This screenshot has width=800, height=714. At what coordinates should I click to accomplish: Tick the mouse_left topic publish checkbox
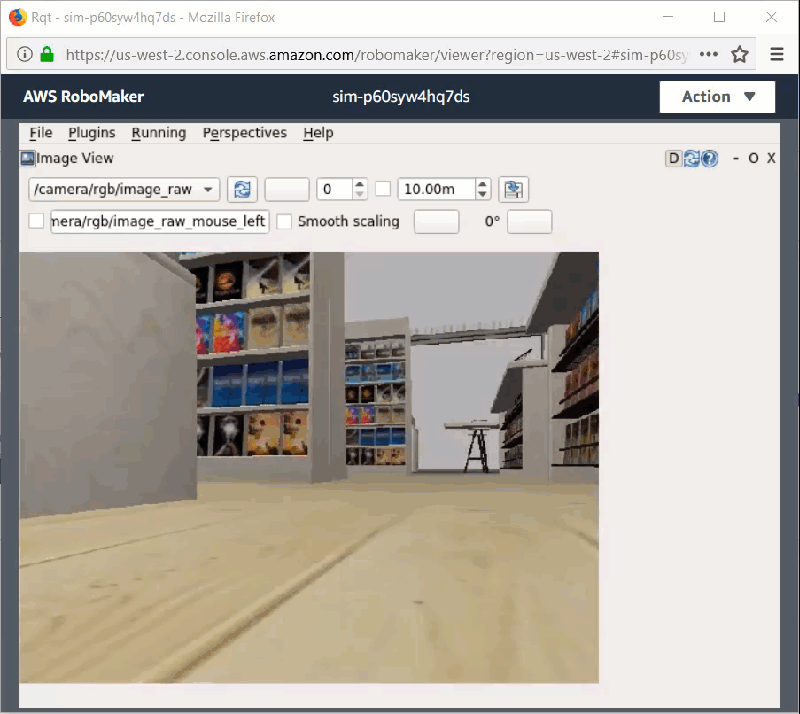coord(36,221)
